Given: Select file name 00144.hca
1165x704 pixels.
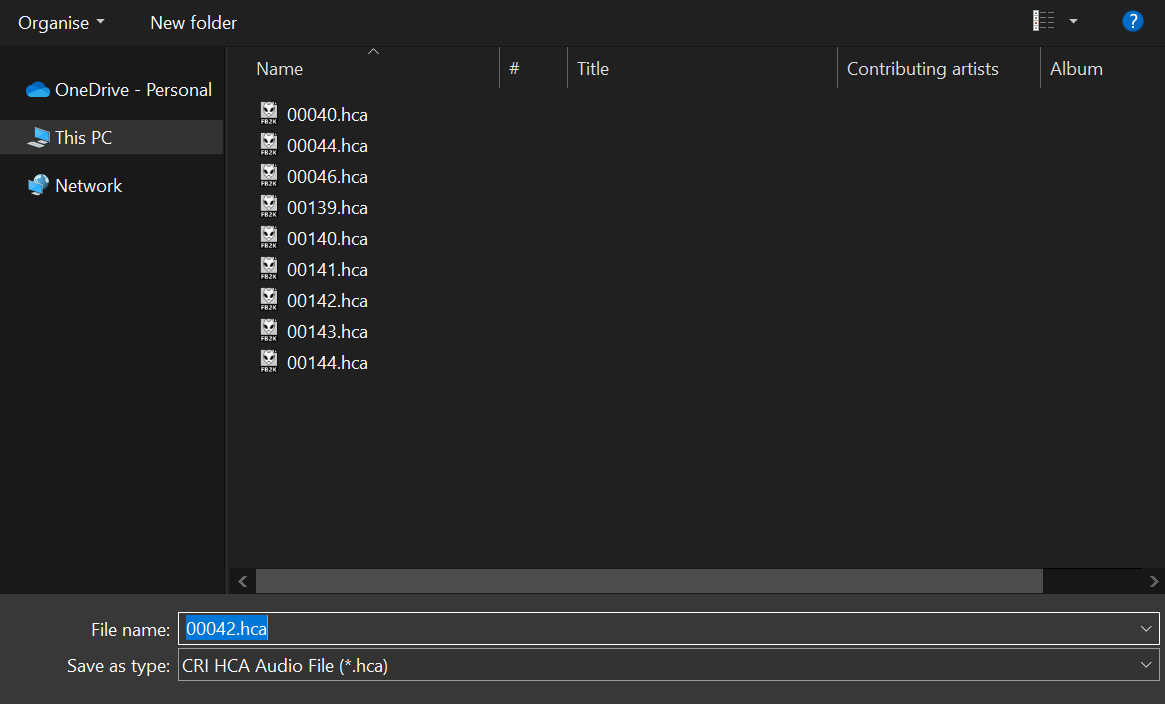Looking at the screenshot, I should tap(327, 363).
